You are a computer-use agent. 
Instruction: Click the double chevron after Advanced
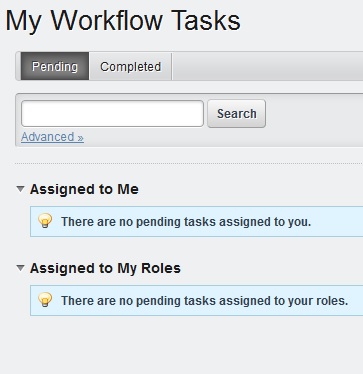[x=80, y=138]
